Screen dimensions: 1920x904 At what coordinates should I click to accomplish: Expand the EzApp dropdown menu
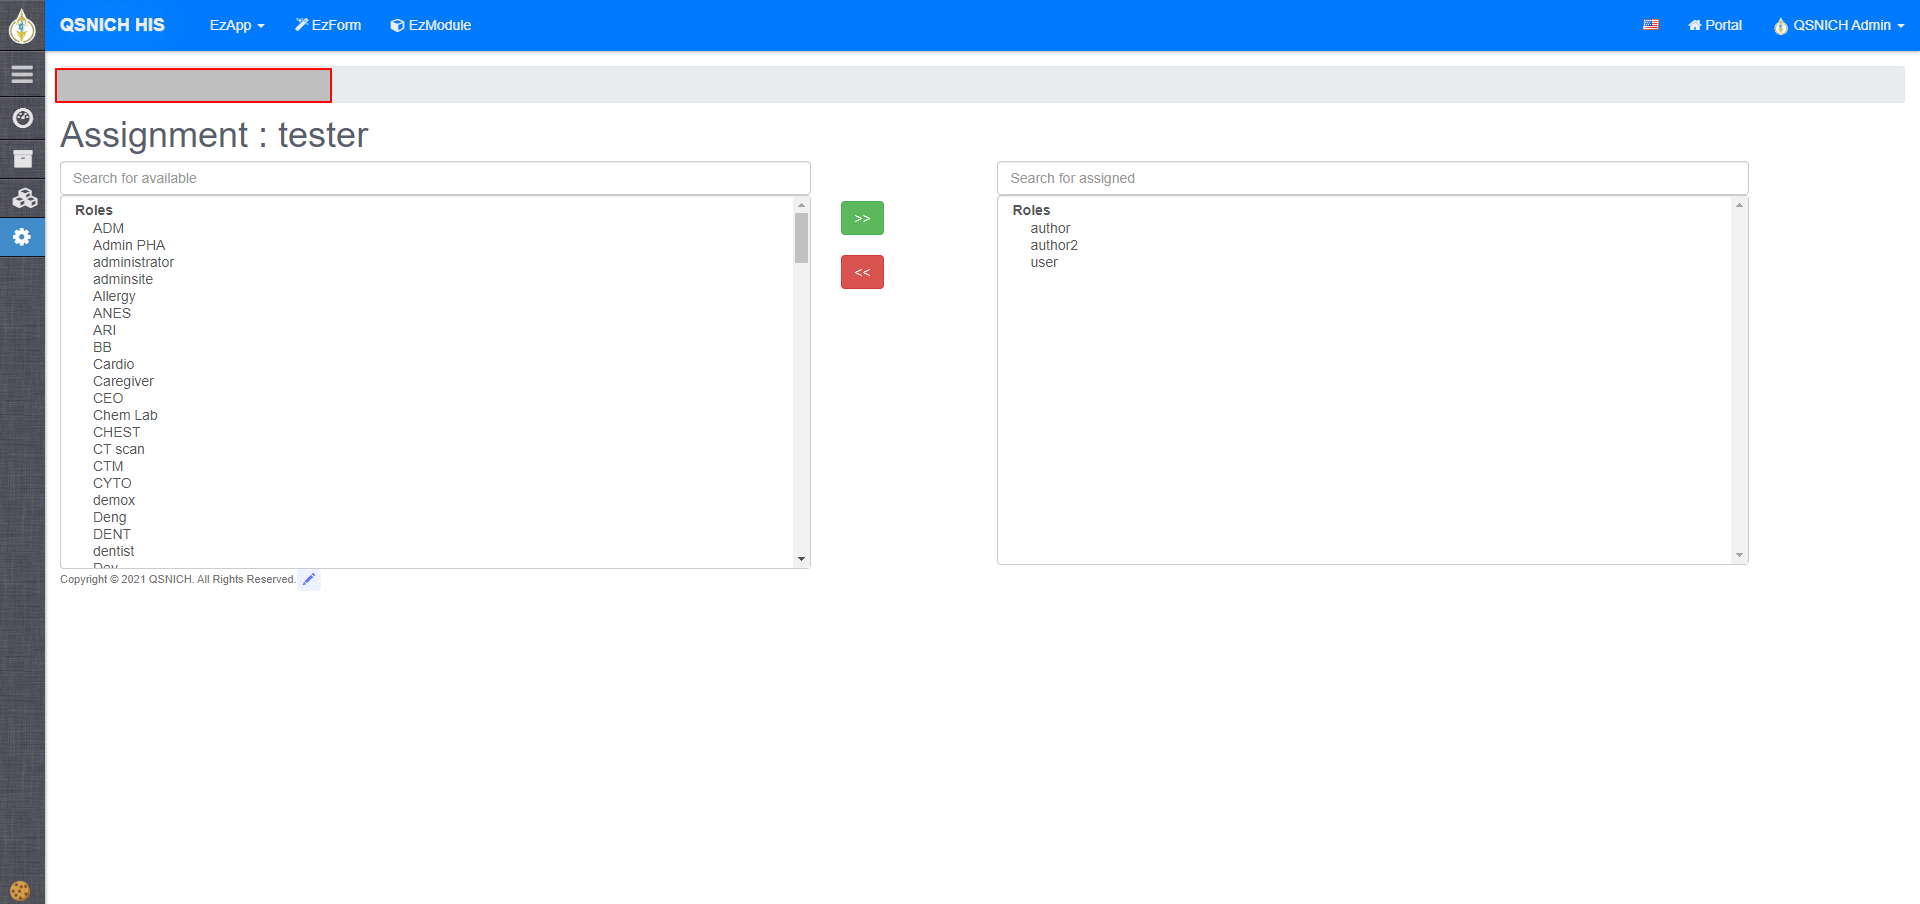coord(236,25)
